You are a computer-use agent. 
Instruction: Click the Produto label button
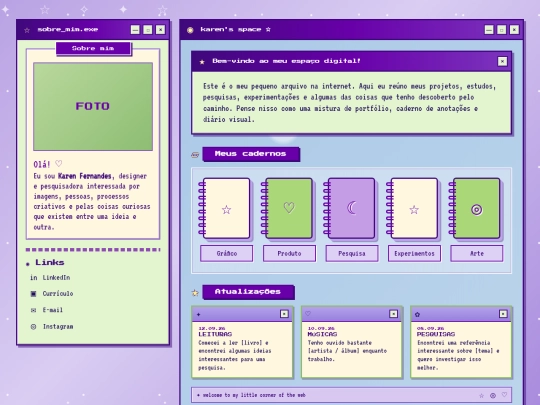click(289, 253)
